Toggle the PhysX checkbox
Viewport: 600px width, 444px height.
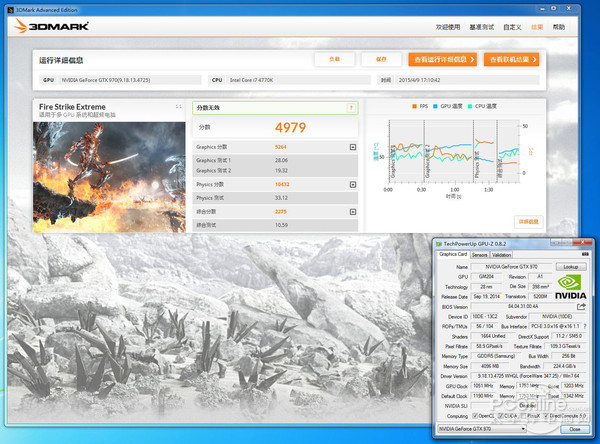524,416
